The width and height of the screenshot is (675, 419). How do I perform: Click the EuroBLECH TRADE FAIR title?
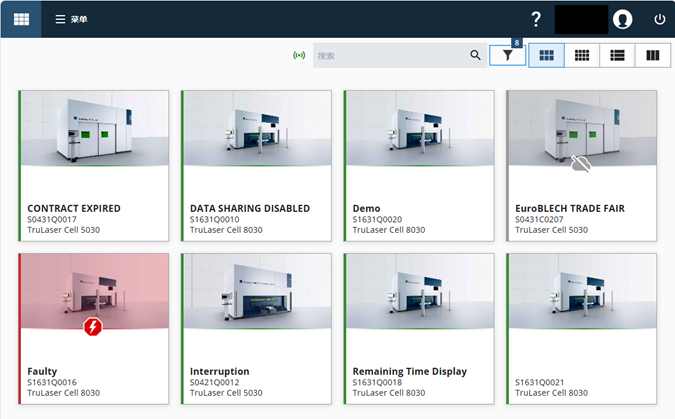(570, 208)
